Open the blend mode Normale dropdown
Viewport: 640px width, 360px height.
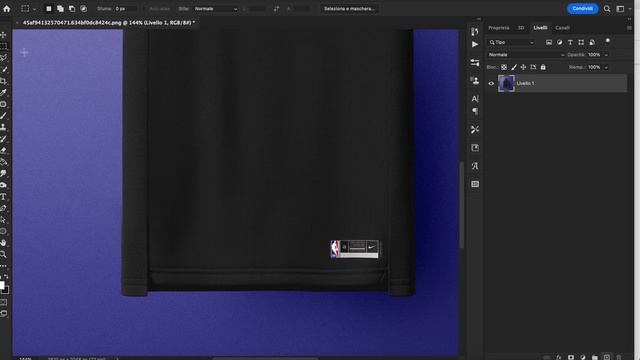pos(526,55)
